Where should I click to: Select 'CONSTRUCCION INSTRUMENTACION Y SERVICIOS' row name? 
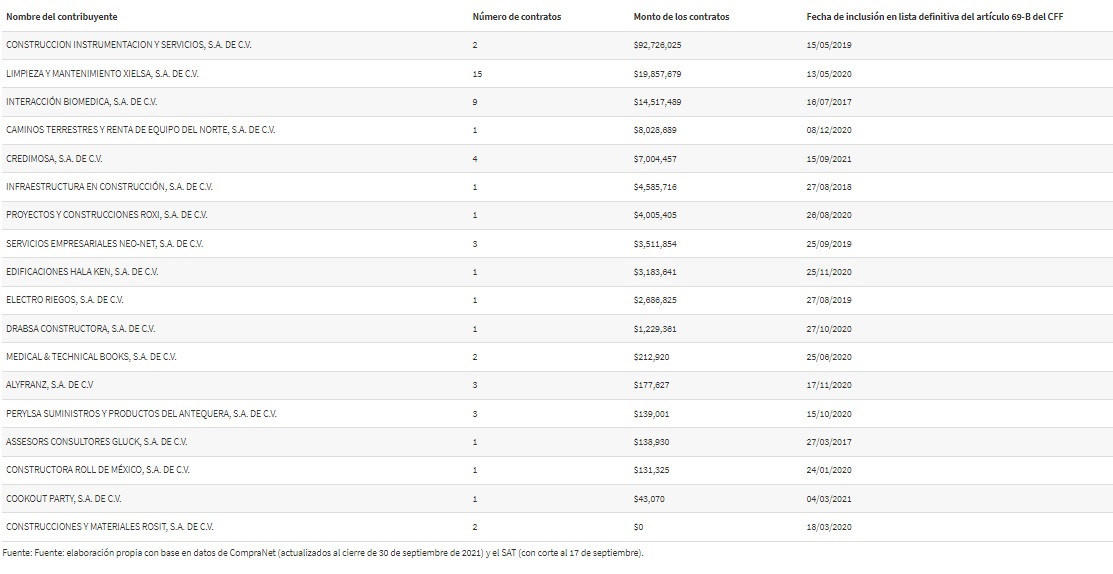[128, 45]
